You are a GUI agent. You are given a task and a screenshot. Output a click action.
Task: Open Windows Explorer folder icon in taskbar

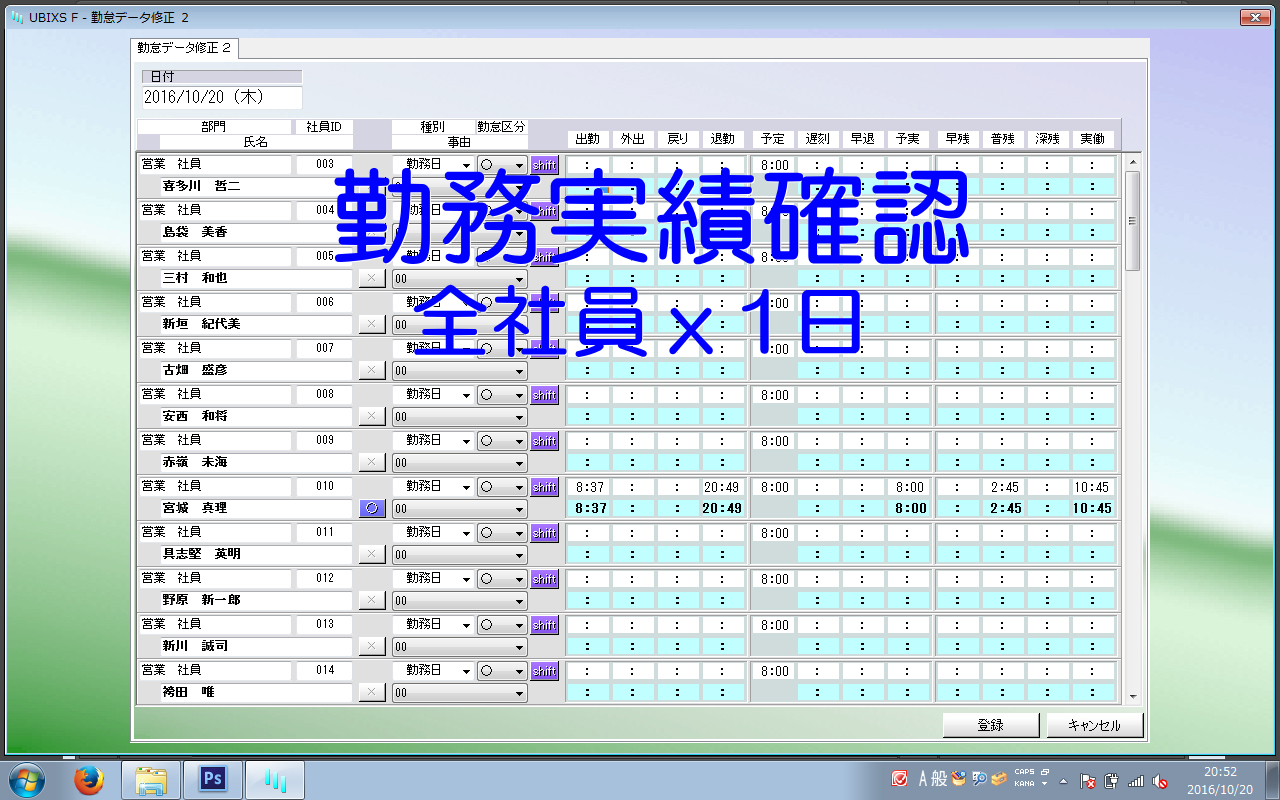click(151, 779)
